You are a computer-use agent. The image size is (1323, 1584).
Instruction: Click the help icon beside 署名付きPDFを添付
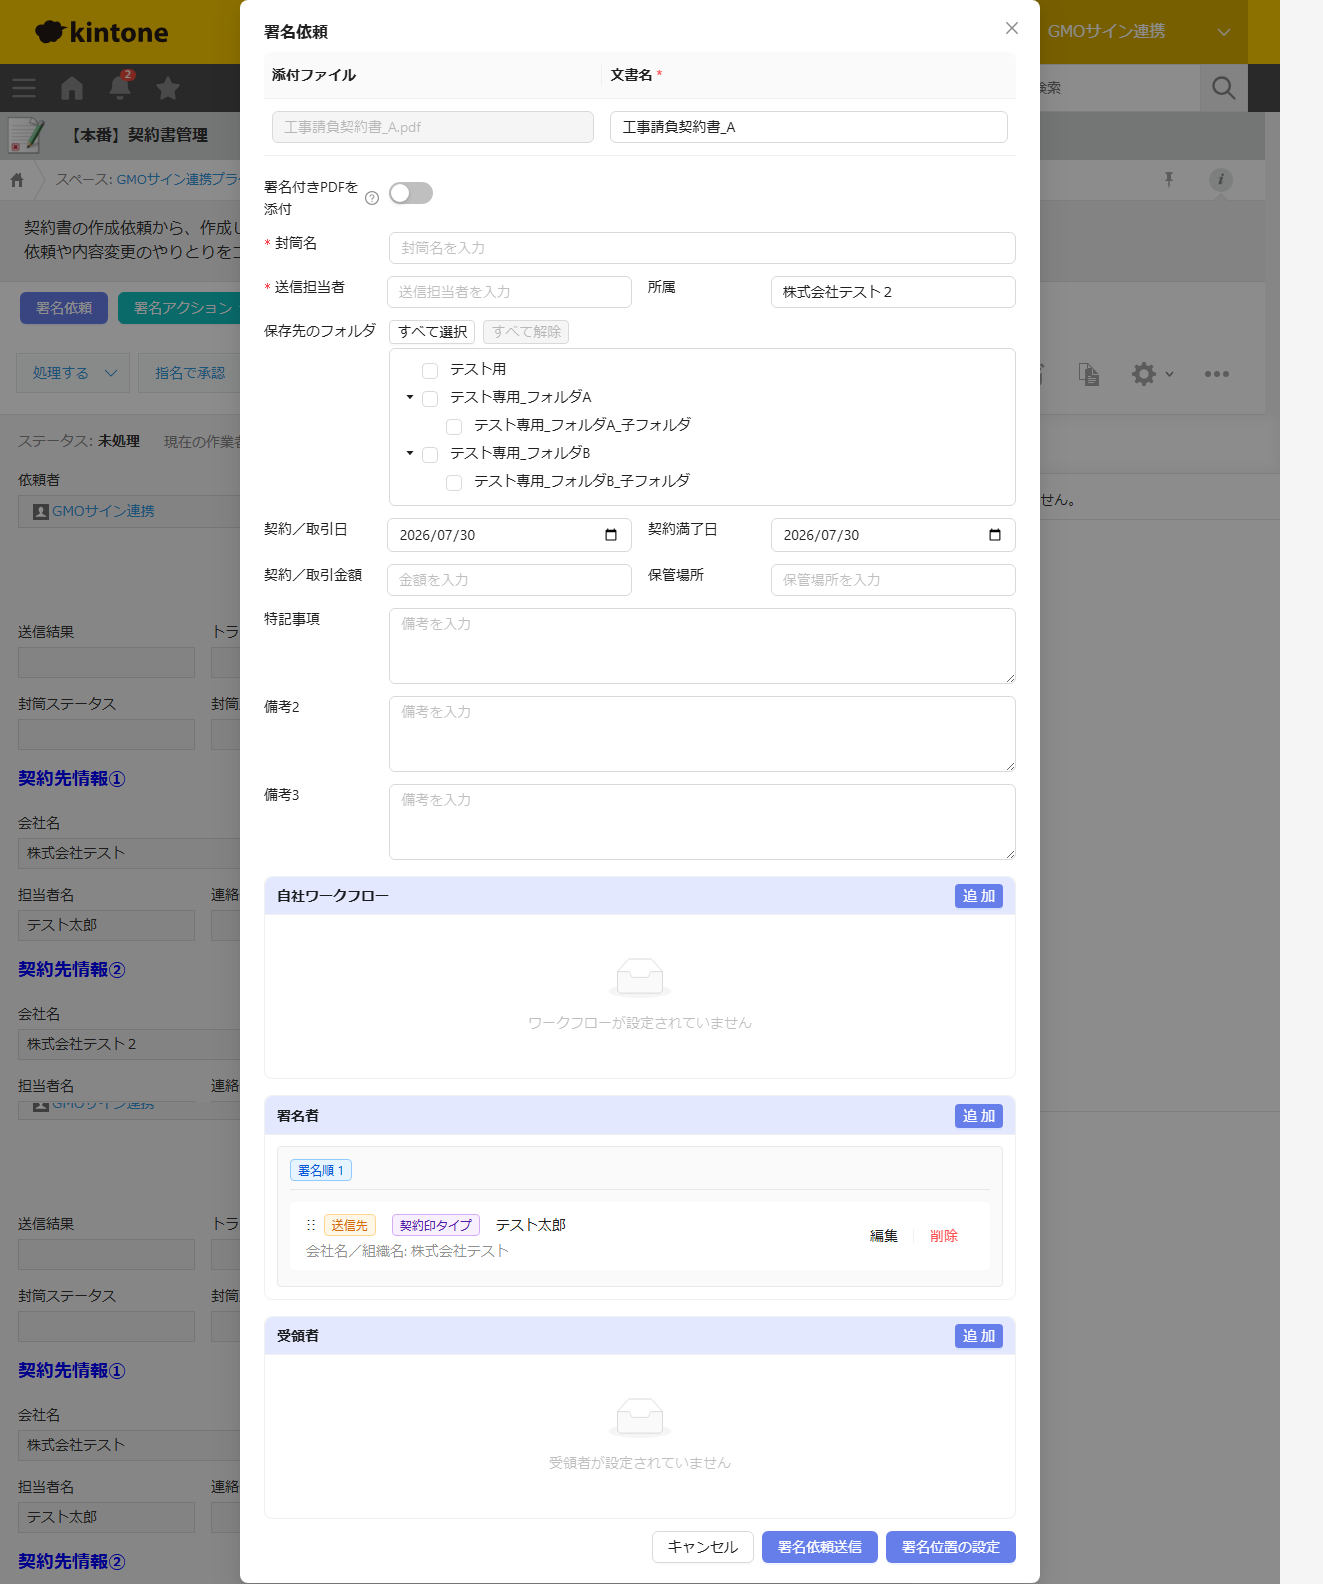pos(372,198)
